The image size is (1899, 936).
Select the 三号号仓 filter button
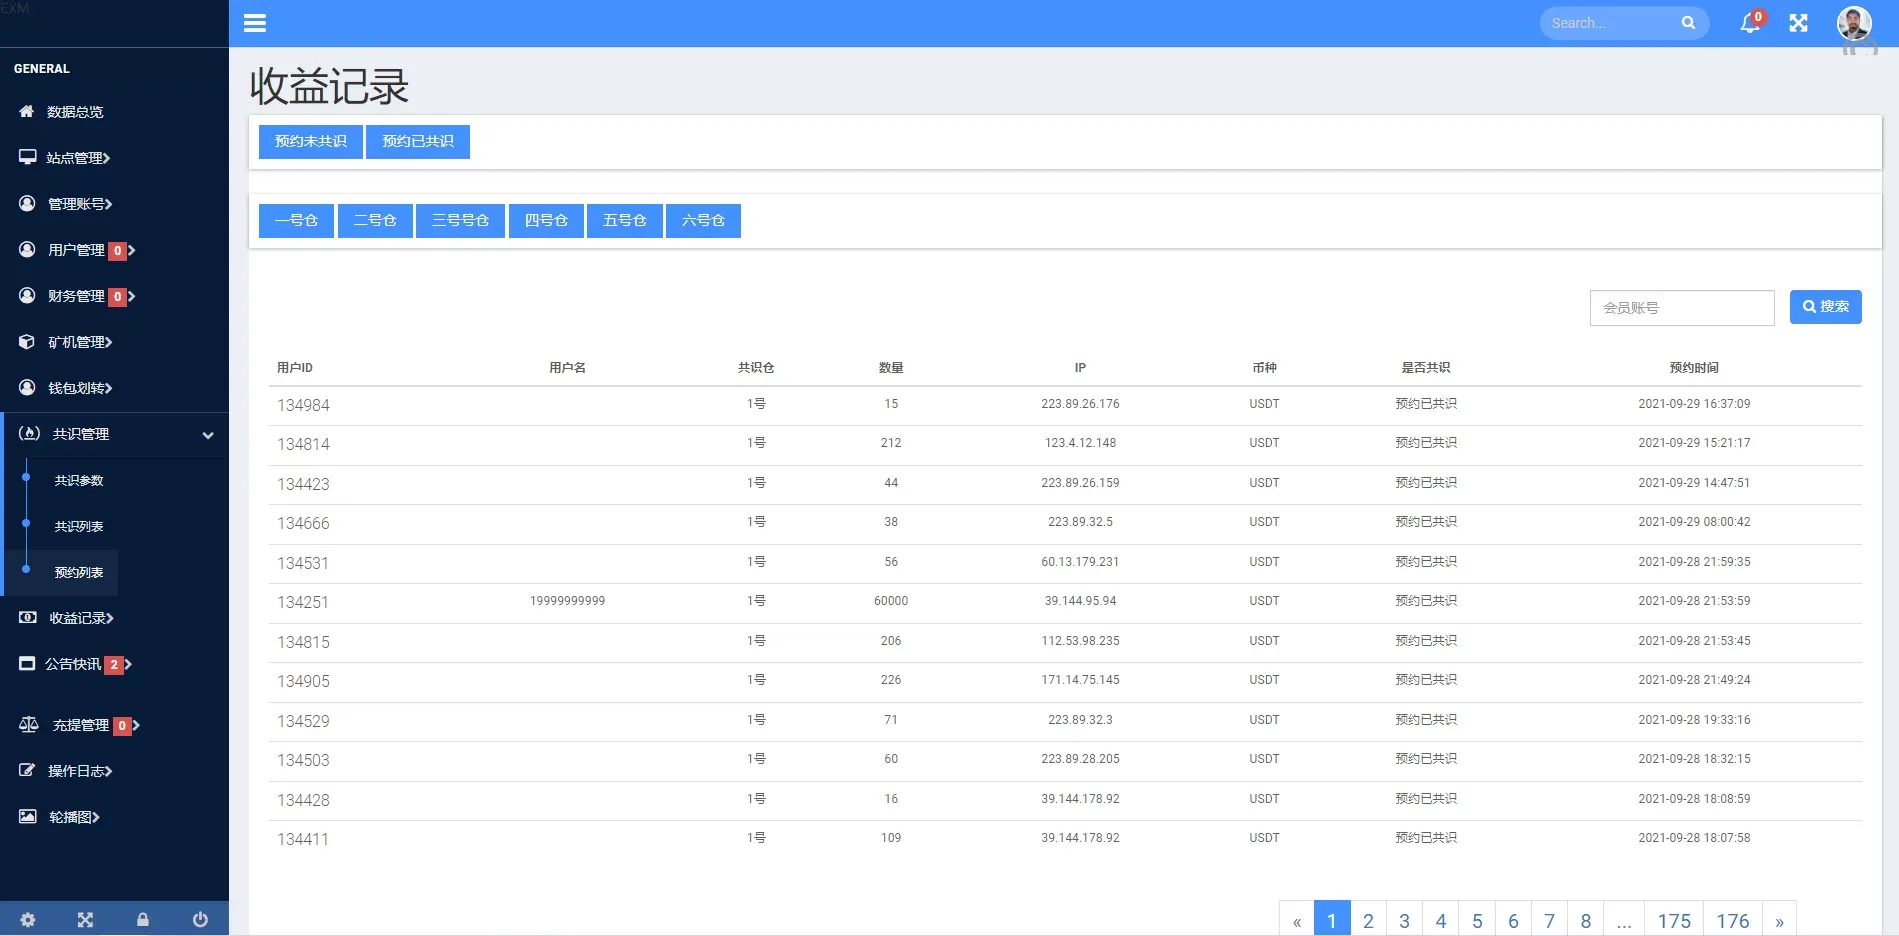pos(460,220)
